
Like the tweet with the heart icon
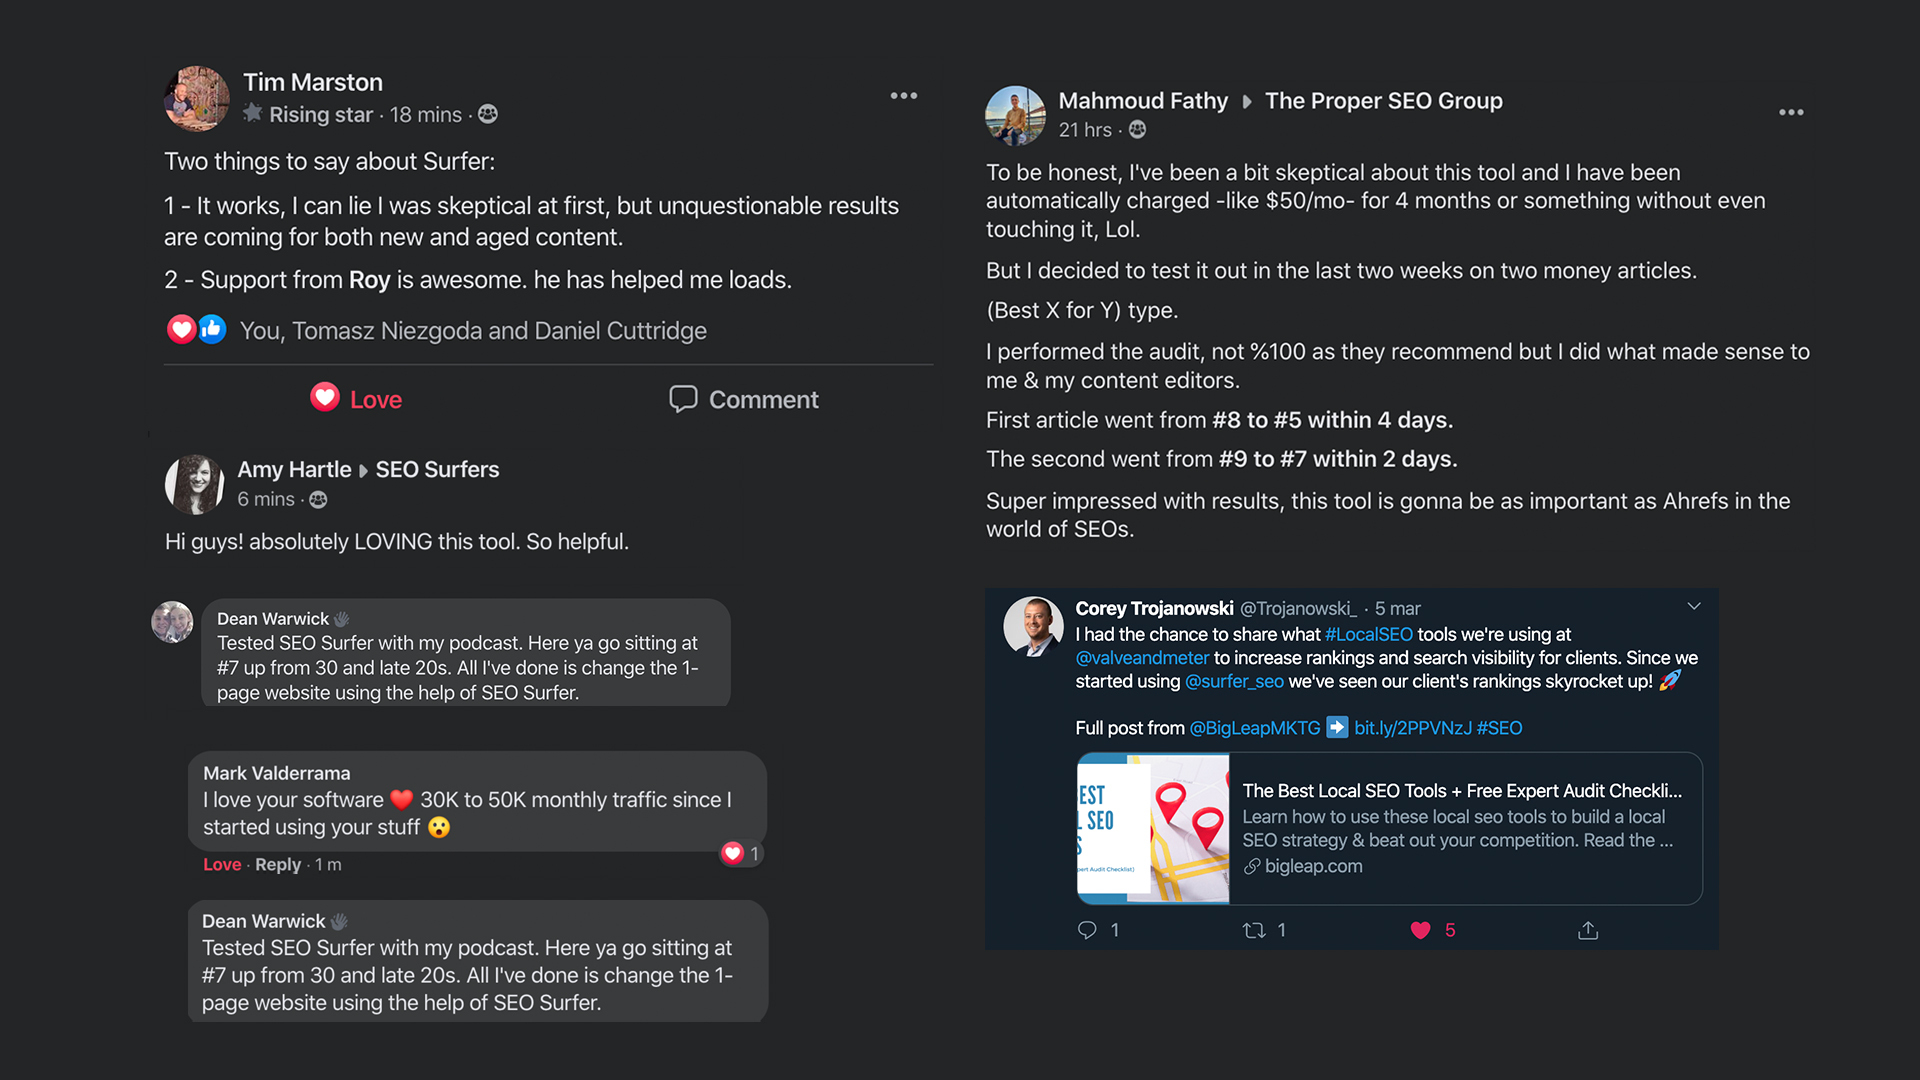pos(1420,930)
